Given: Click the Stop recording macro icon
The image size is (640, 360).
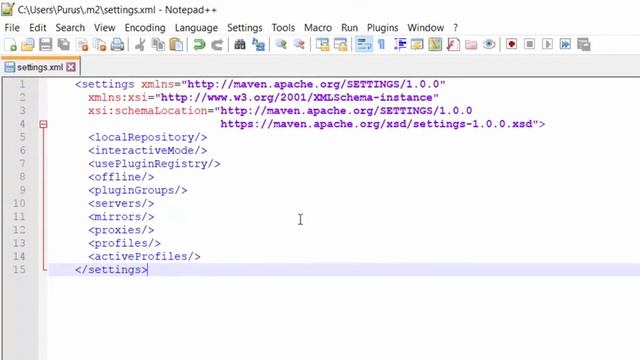Looking at the screenshot, I should pyautogui.click(x=529, y=44).
